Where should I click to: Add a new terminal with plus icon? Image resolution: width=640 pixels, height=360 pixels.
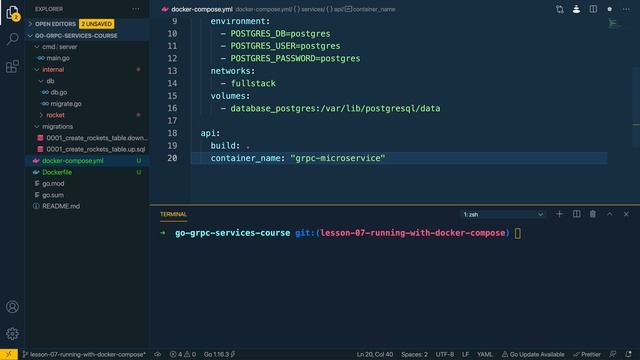coord(559,214)
